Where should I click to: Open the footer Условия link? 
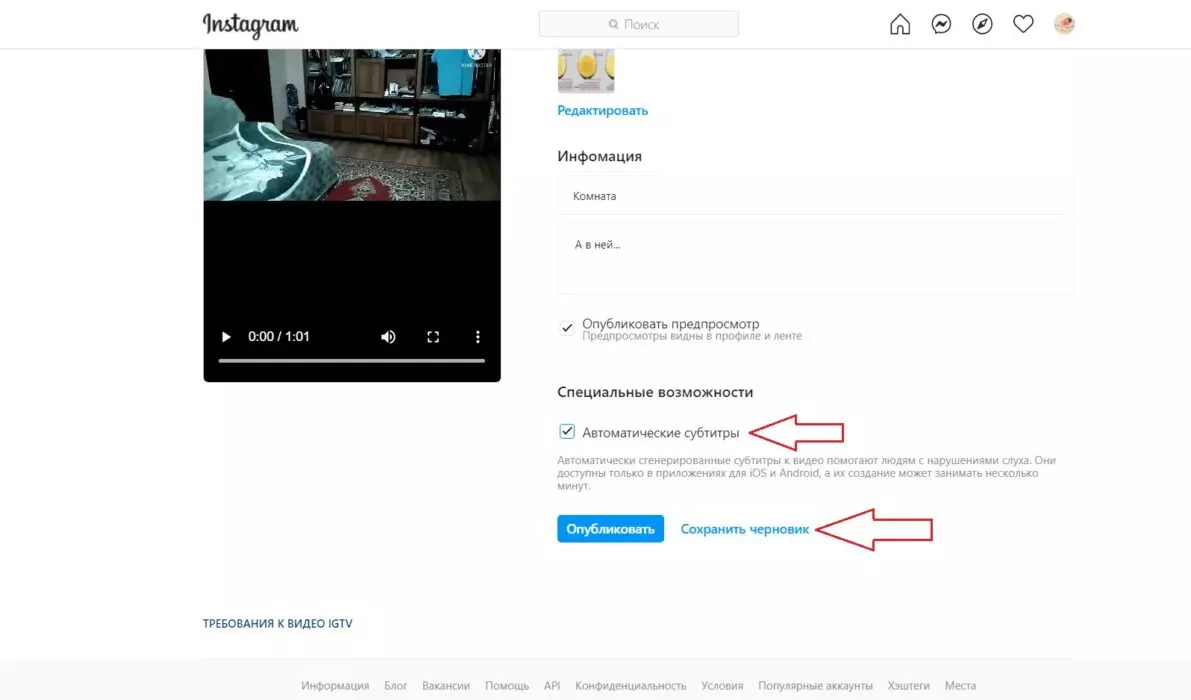(722, 686)
